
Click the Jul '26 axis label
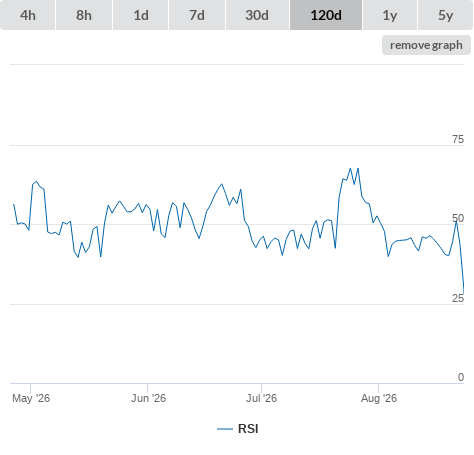[x=261, y=398]
